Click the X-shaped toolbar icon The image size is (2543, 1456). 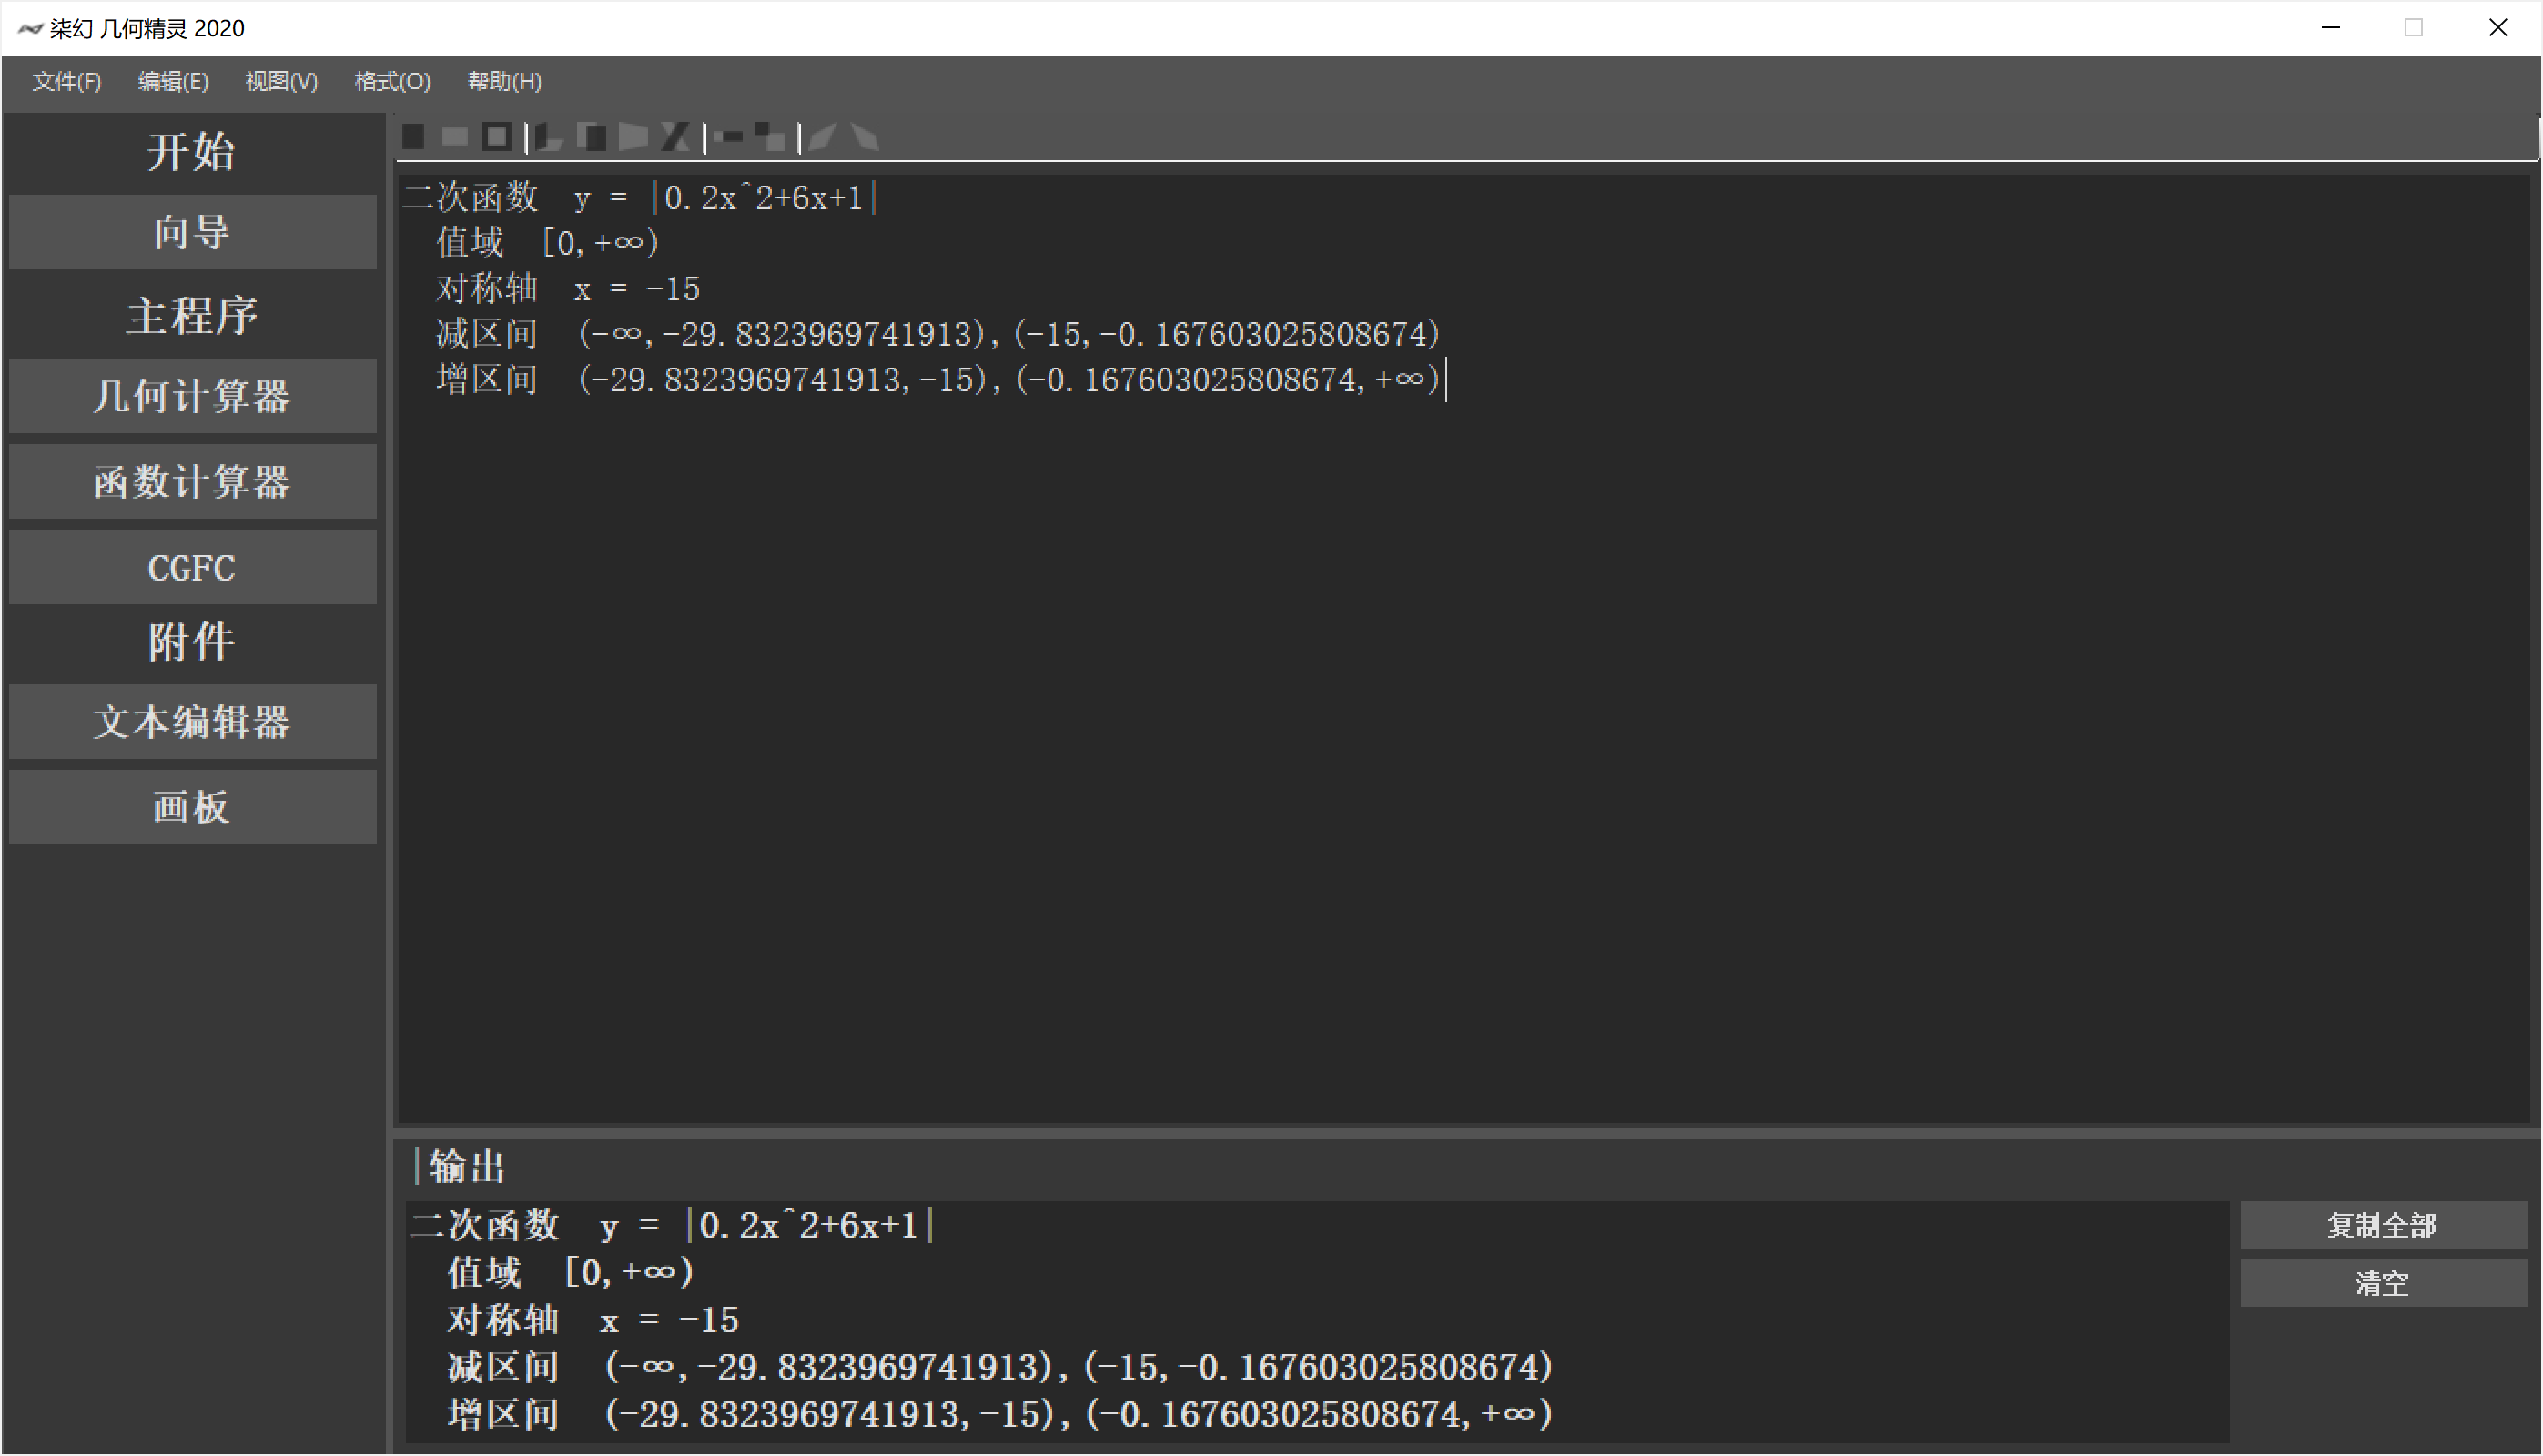[676, 137]
